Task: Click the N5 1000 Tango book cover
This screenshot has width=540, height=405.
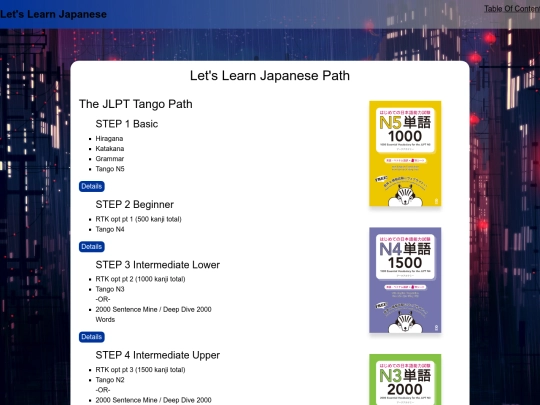Action: 405,154
